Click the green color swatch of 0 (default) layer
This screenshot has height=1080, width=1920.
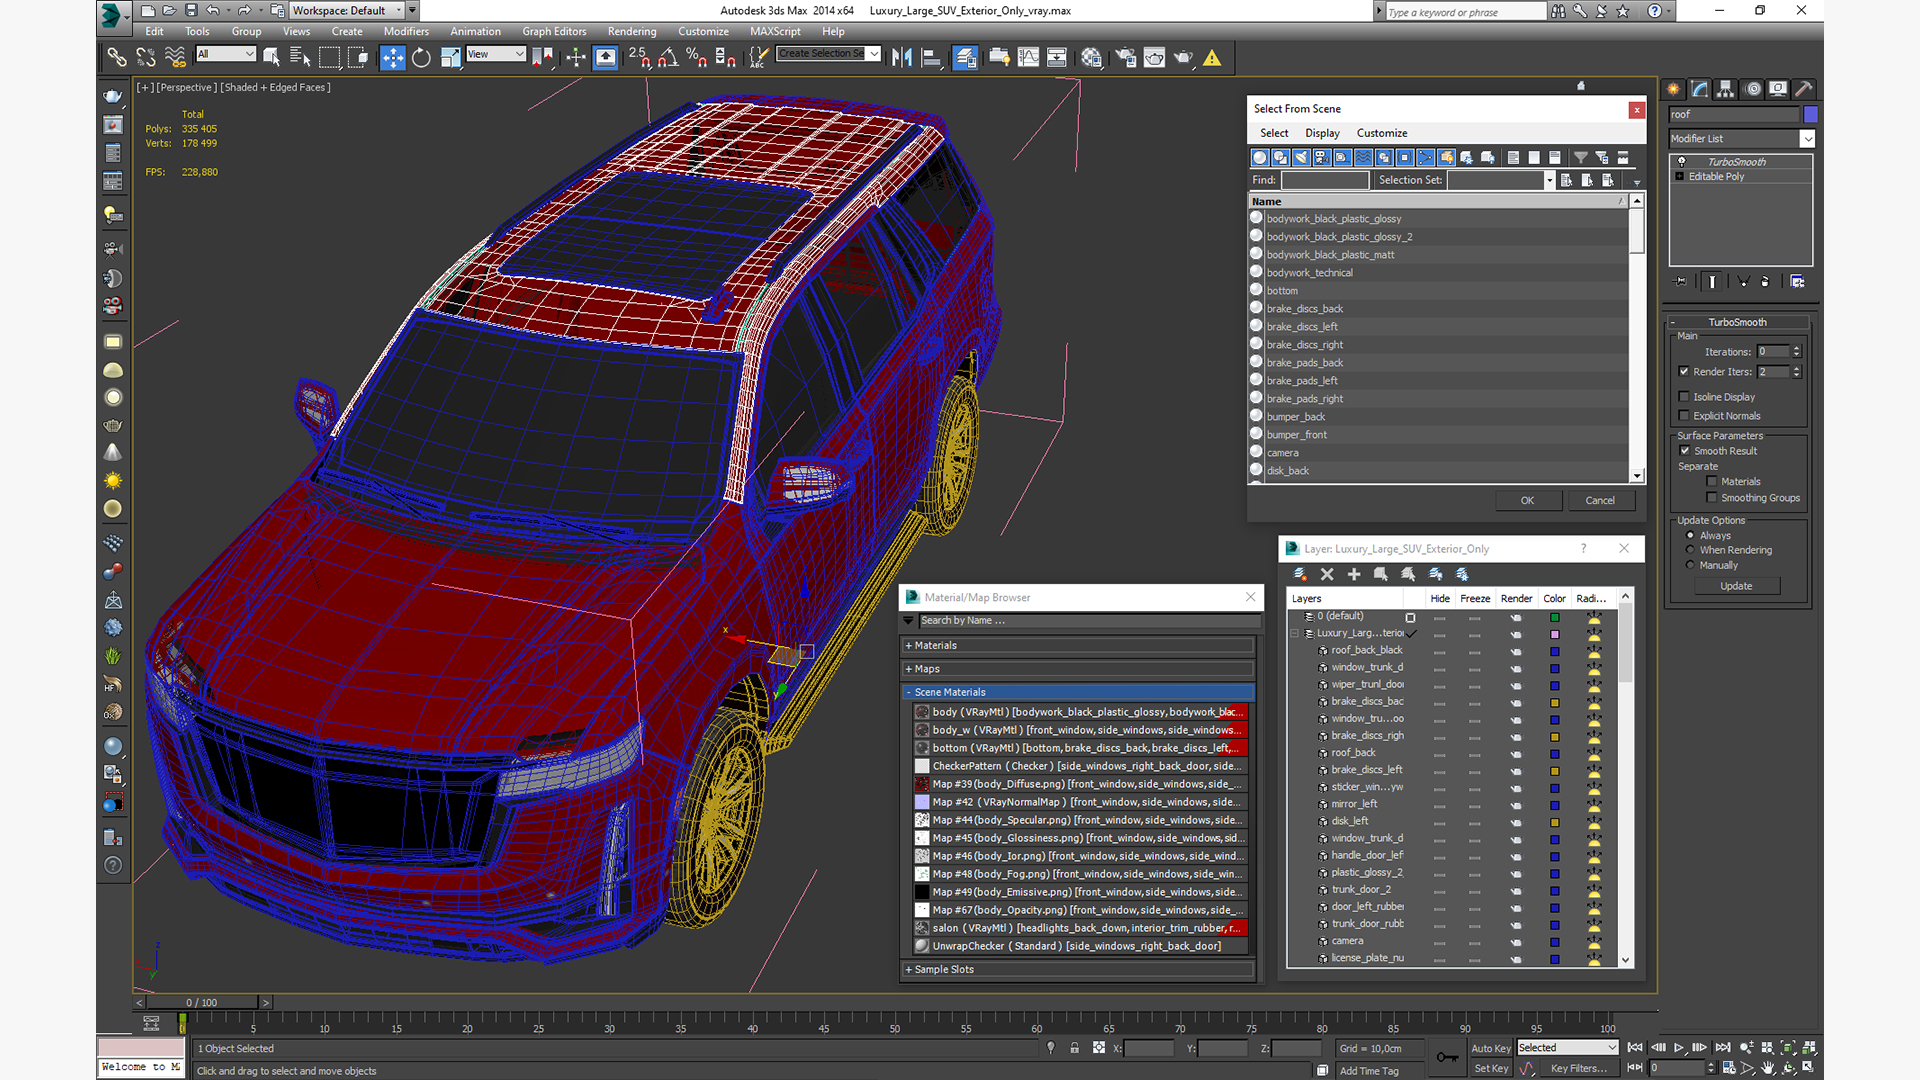(1555, 618)
